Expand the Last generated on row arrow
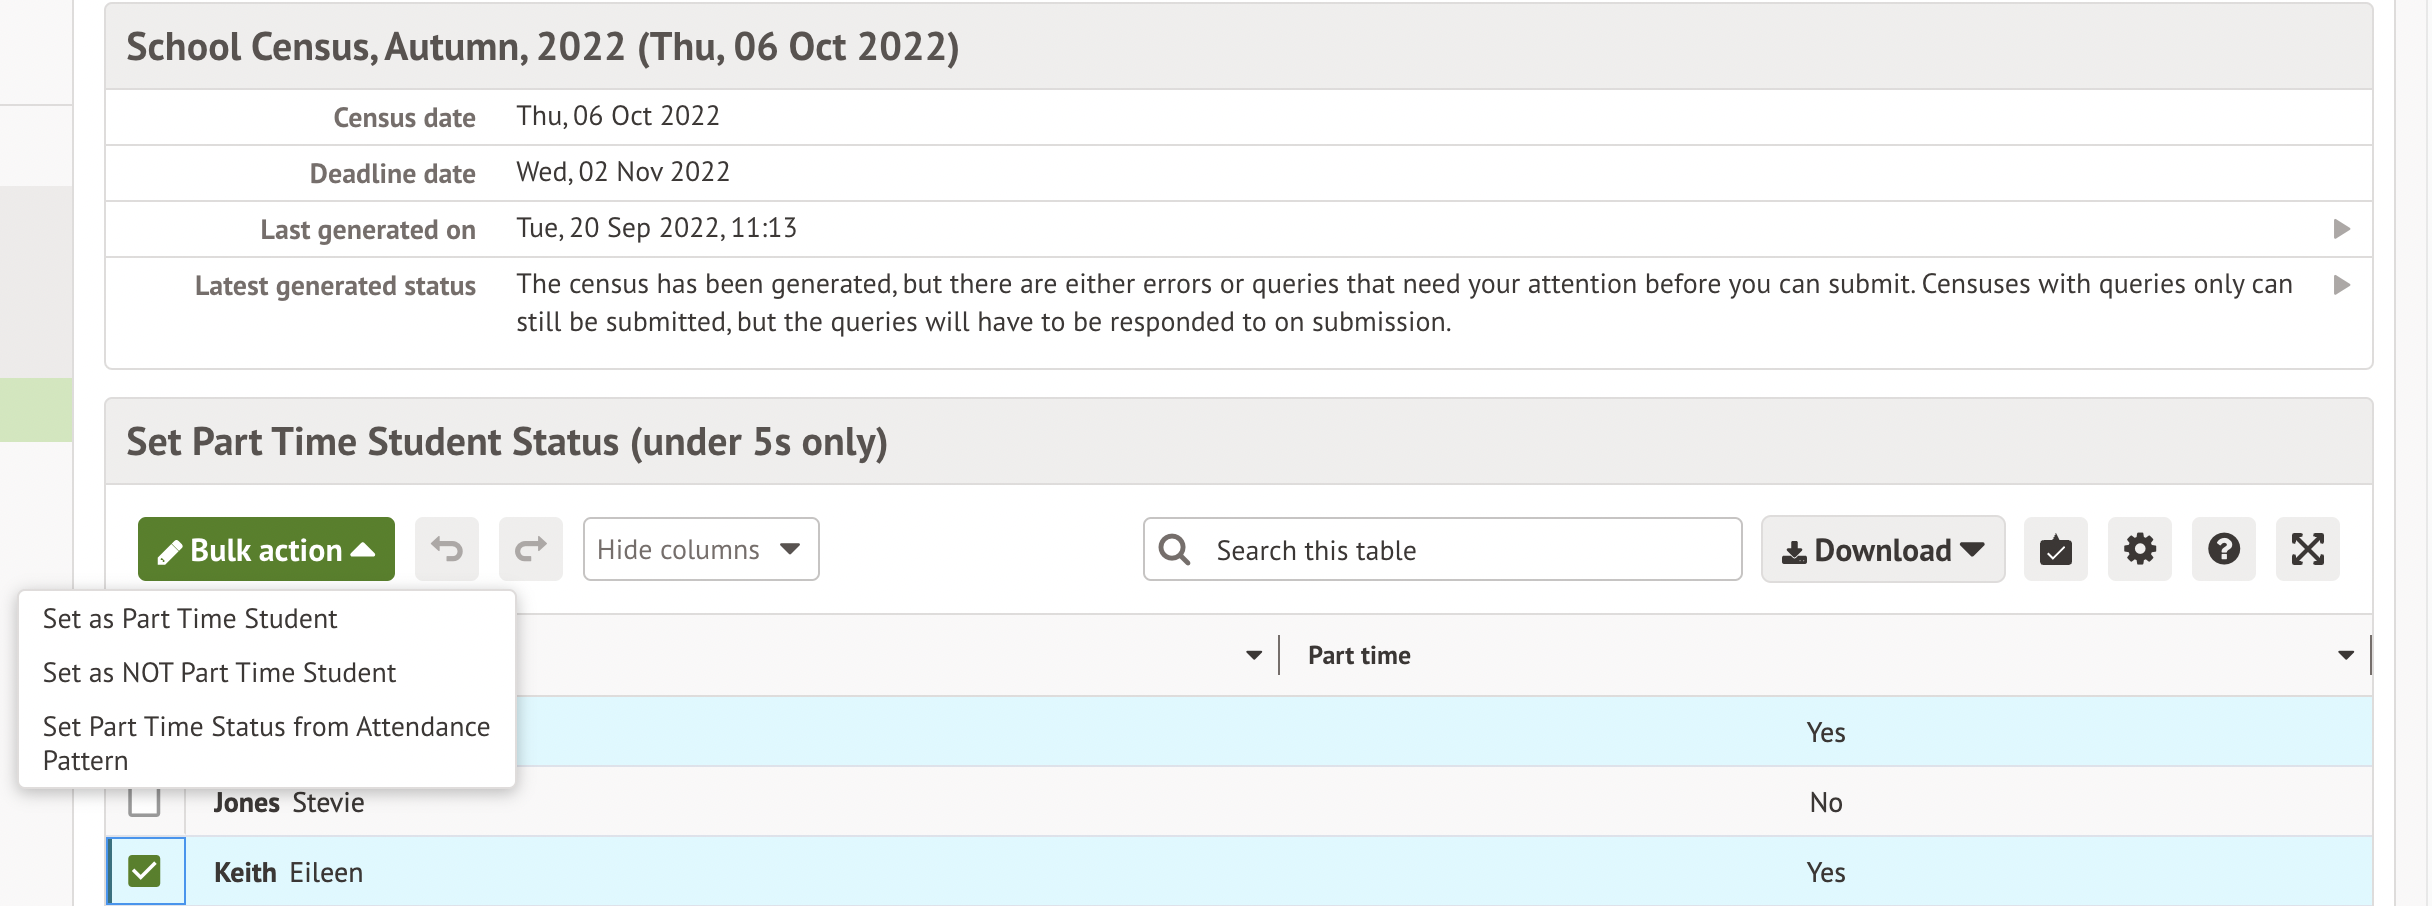 [x=2341, y=229]
